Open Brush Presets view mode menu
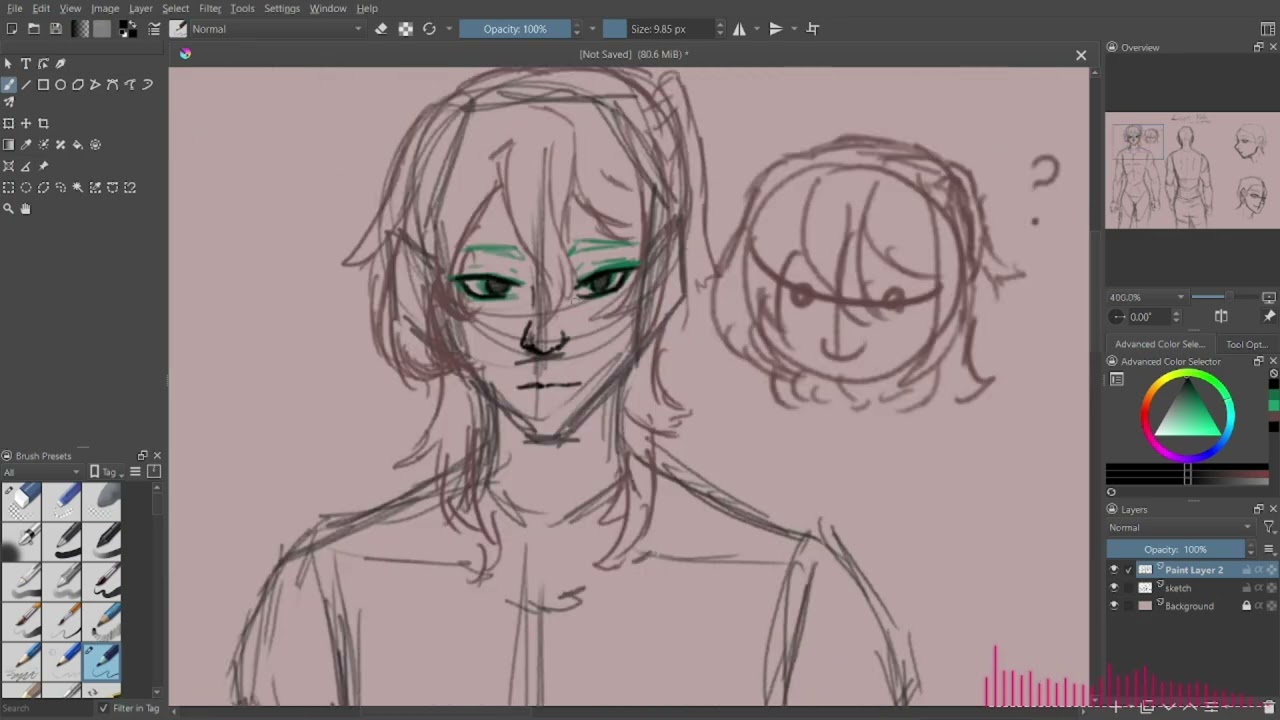Viewport: 1280px width, 720px height. (135, 472)
